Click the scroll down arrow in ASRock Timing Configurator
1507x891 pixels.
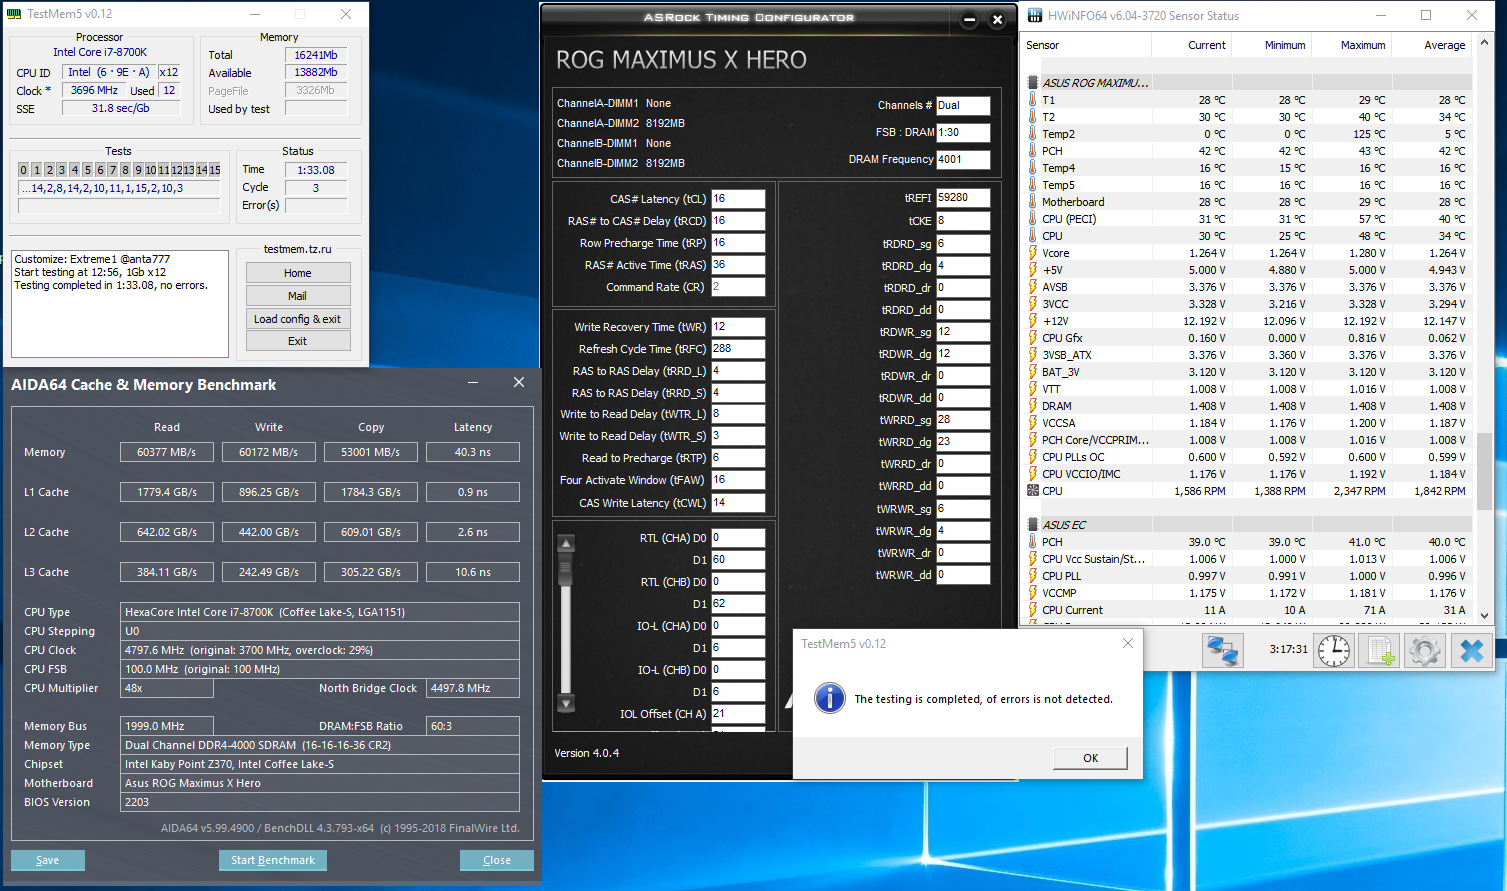coord(566,703)
